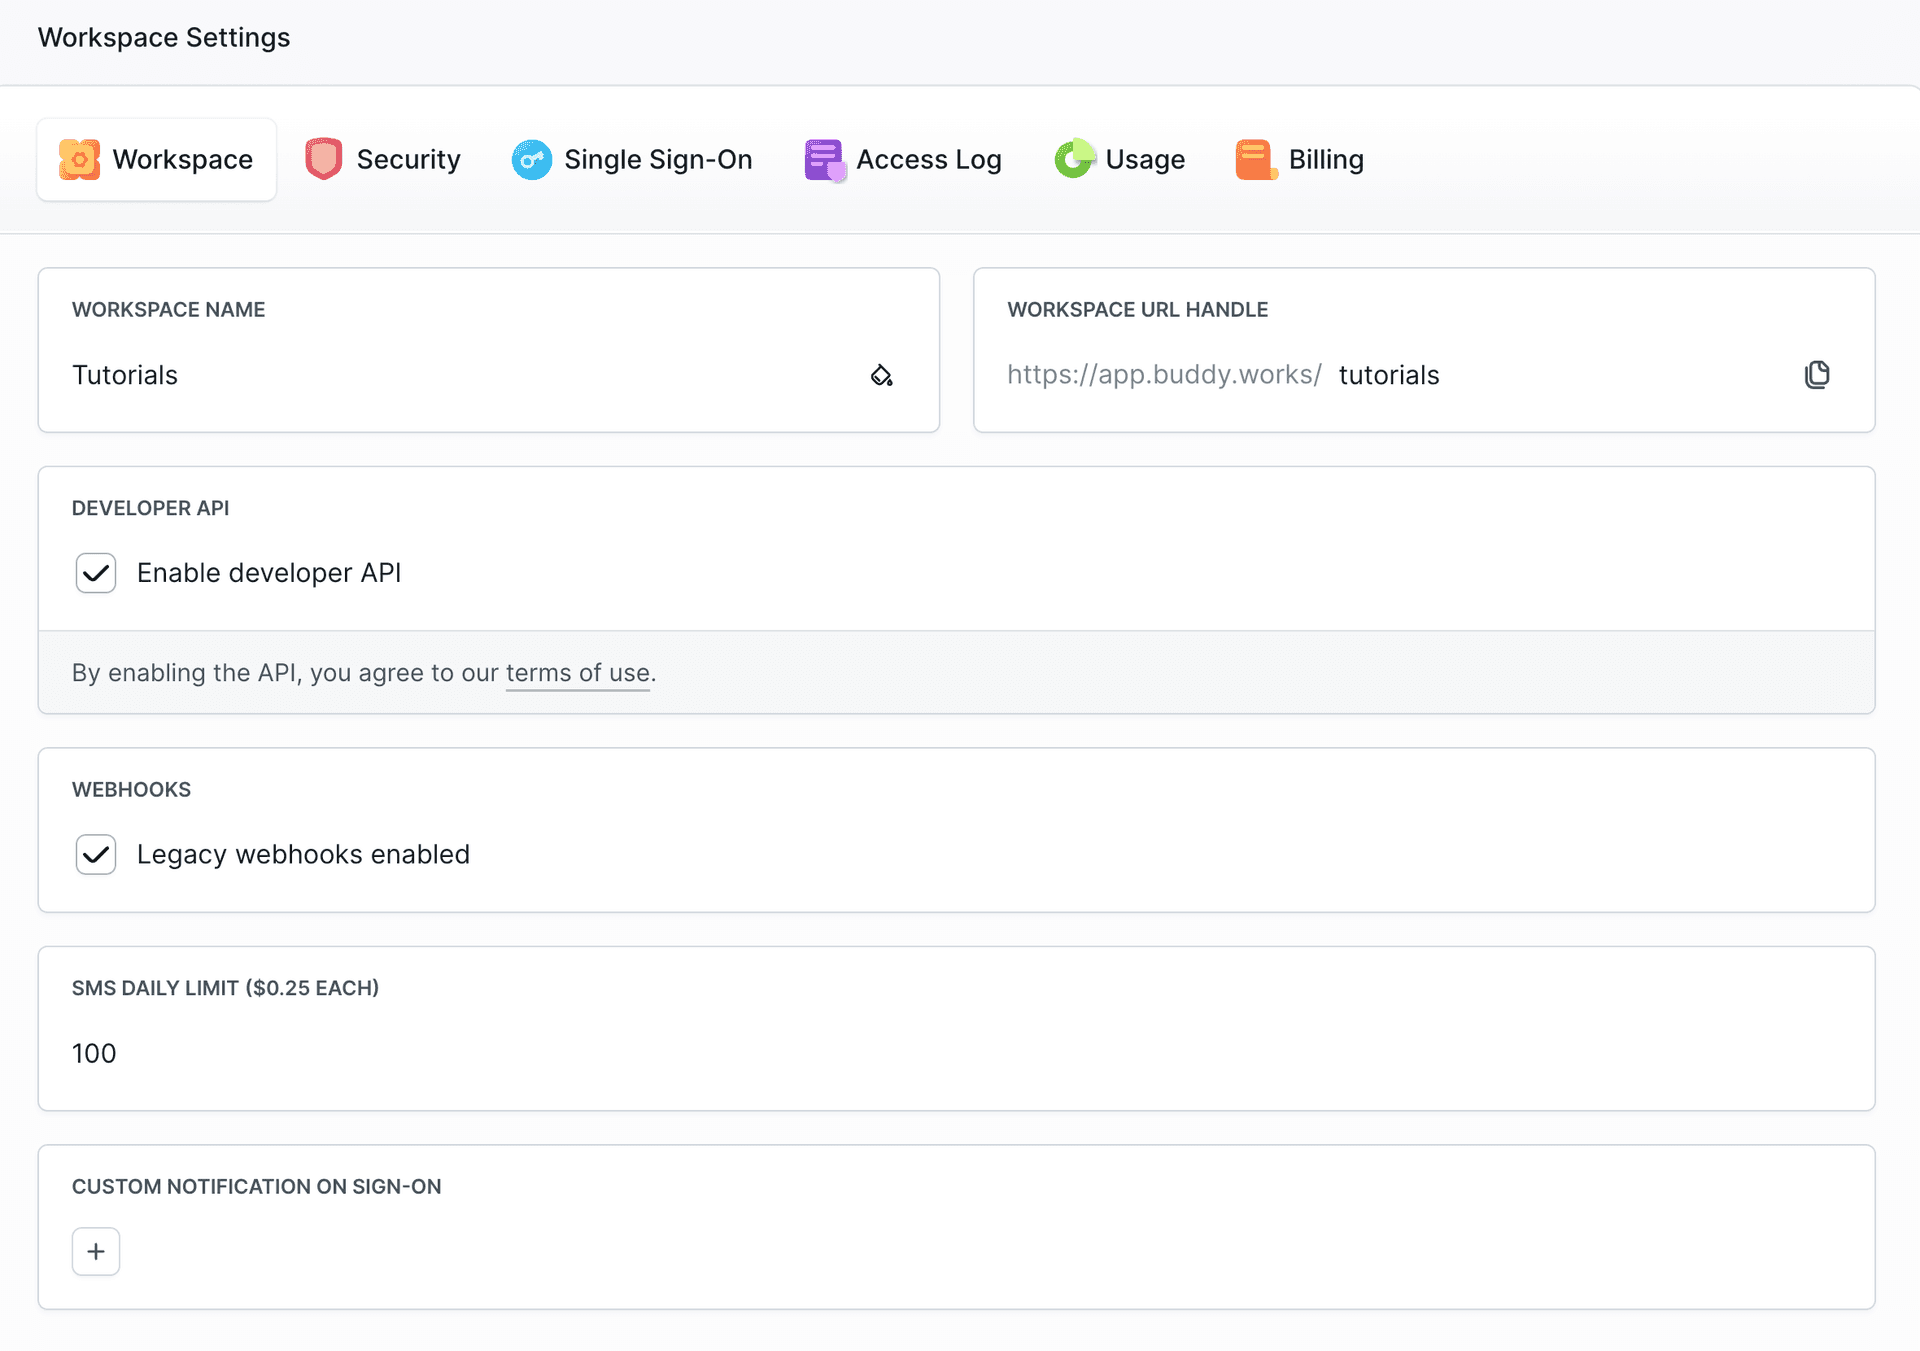The height and width of the screenshot is (1351, 1920).
Task: Uncheck Legacy webhooks enabled
Action: click(95, 854)
